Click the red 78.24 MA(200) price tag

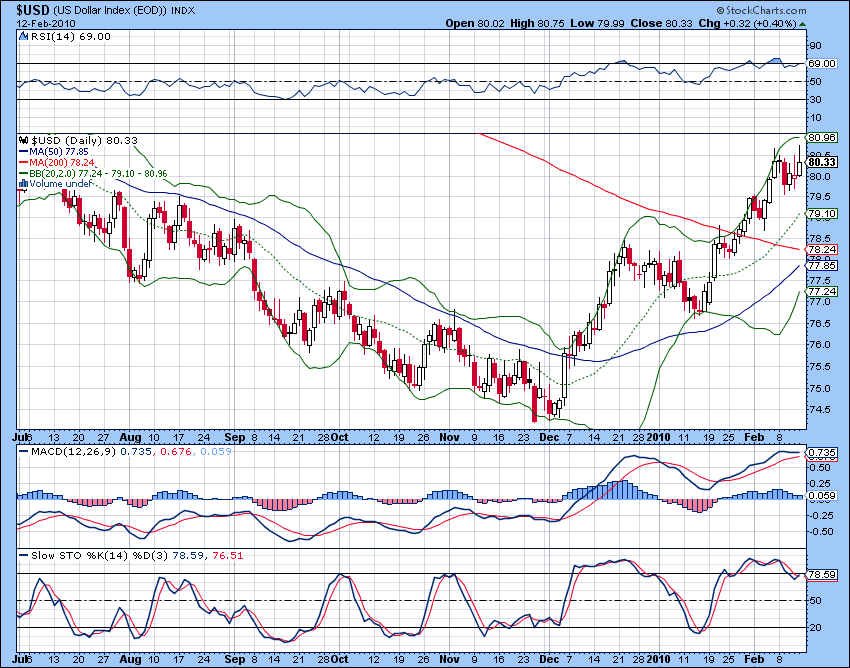(822, 249)
